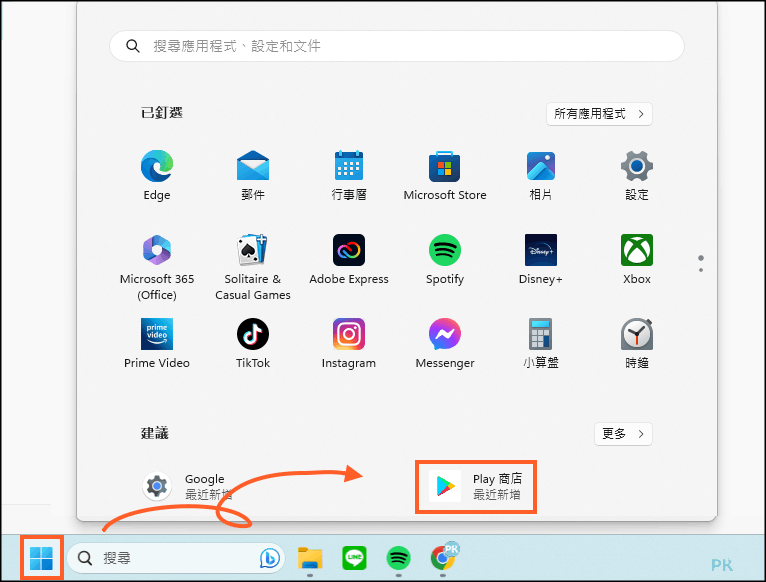
Task: Launch the 郵件 mail app
Action: [253, 174]
